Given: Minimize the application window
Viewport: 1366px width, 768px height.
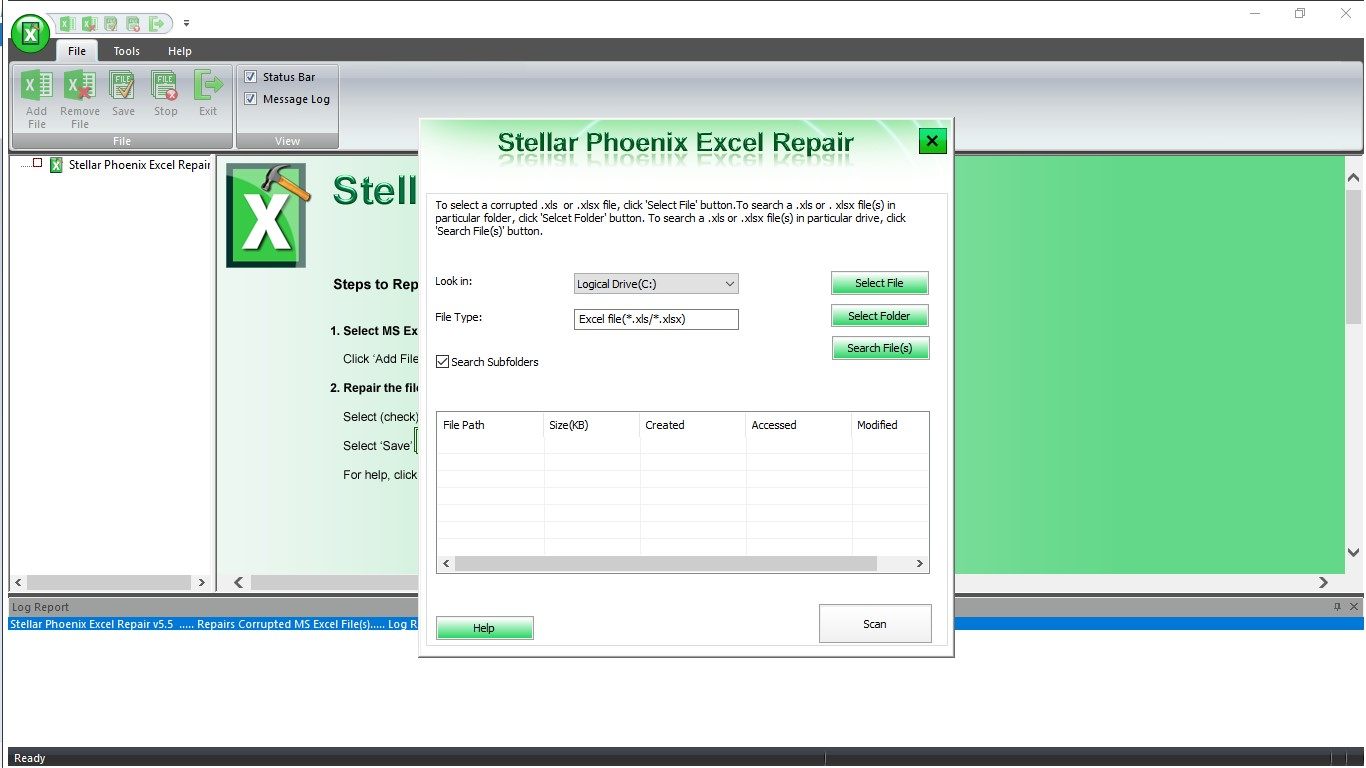Looking at the screenshot, I should [1256, 14].
